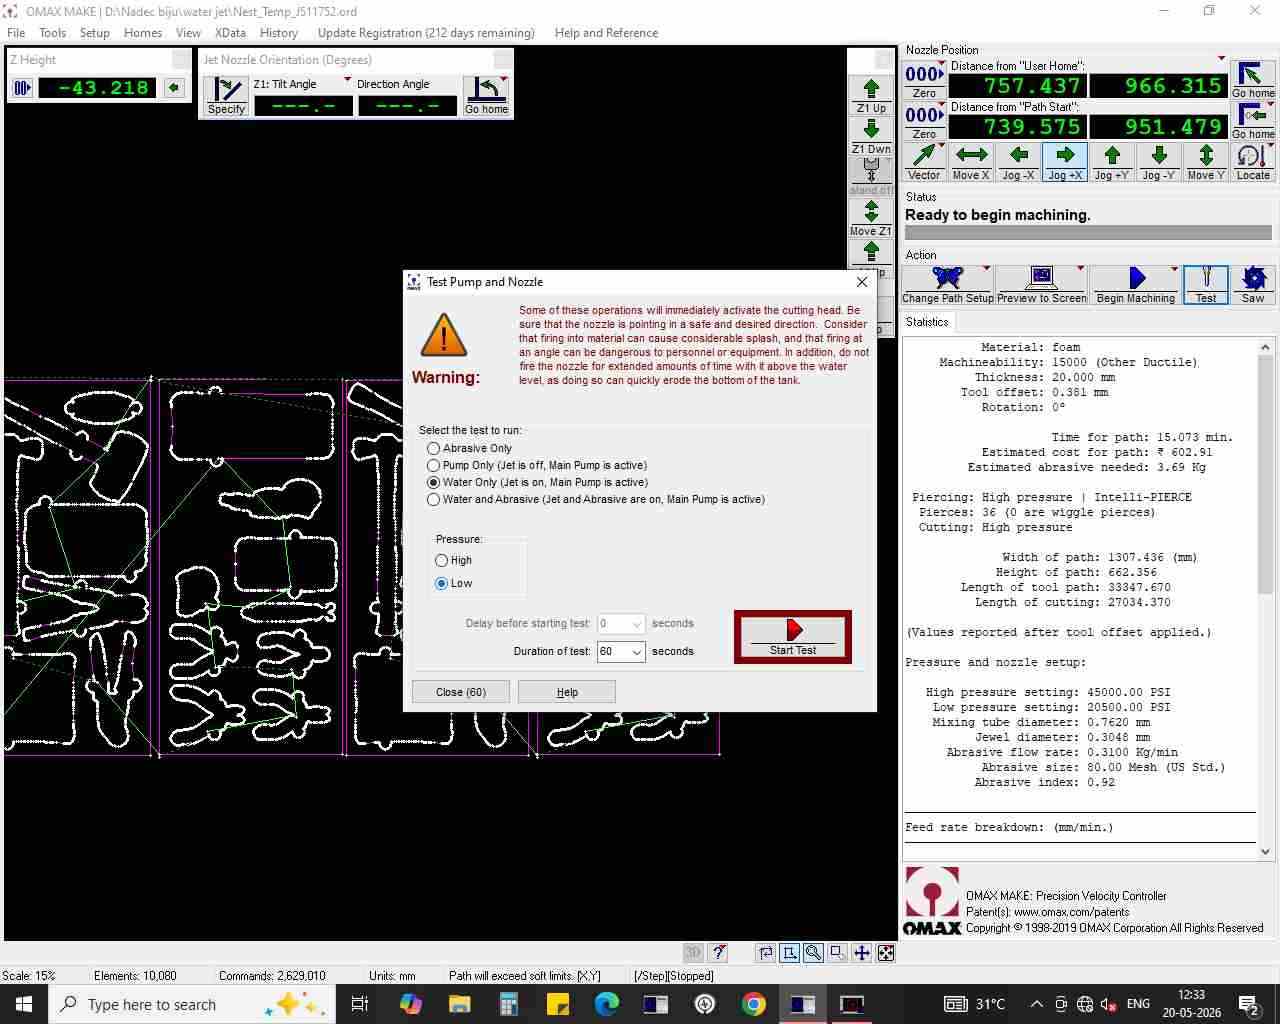Open Google Chrome from taskbar
Image resolution: width=1280 pixels, height=1024 pixels.
pyautogui.click(x=754, y=1004)
